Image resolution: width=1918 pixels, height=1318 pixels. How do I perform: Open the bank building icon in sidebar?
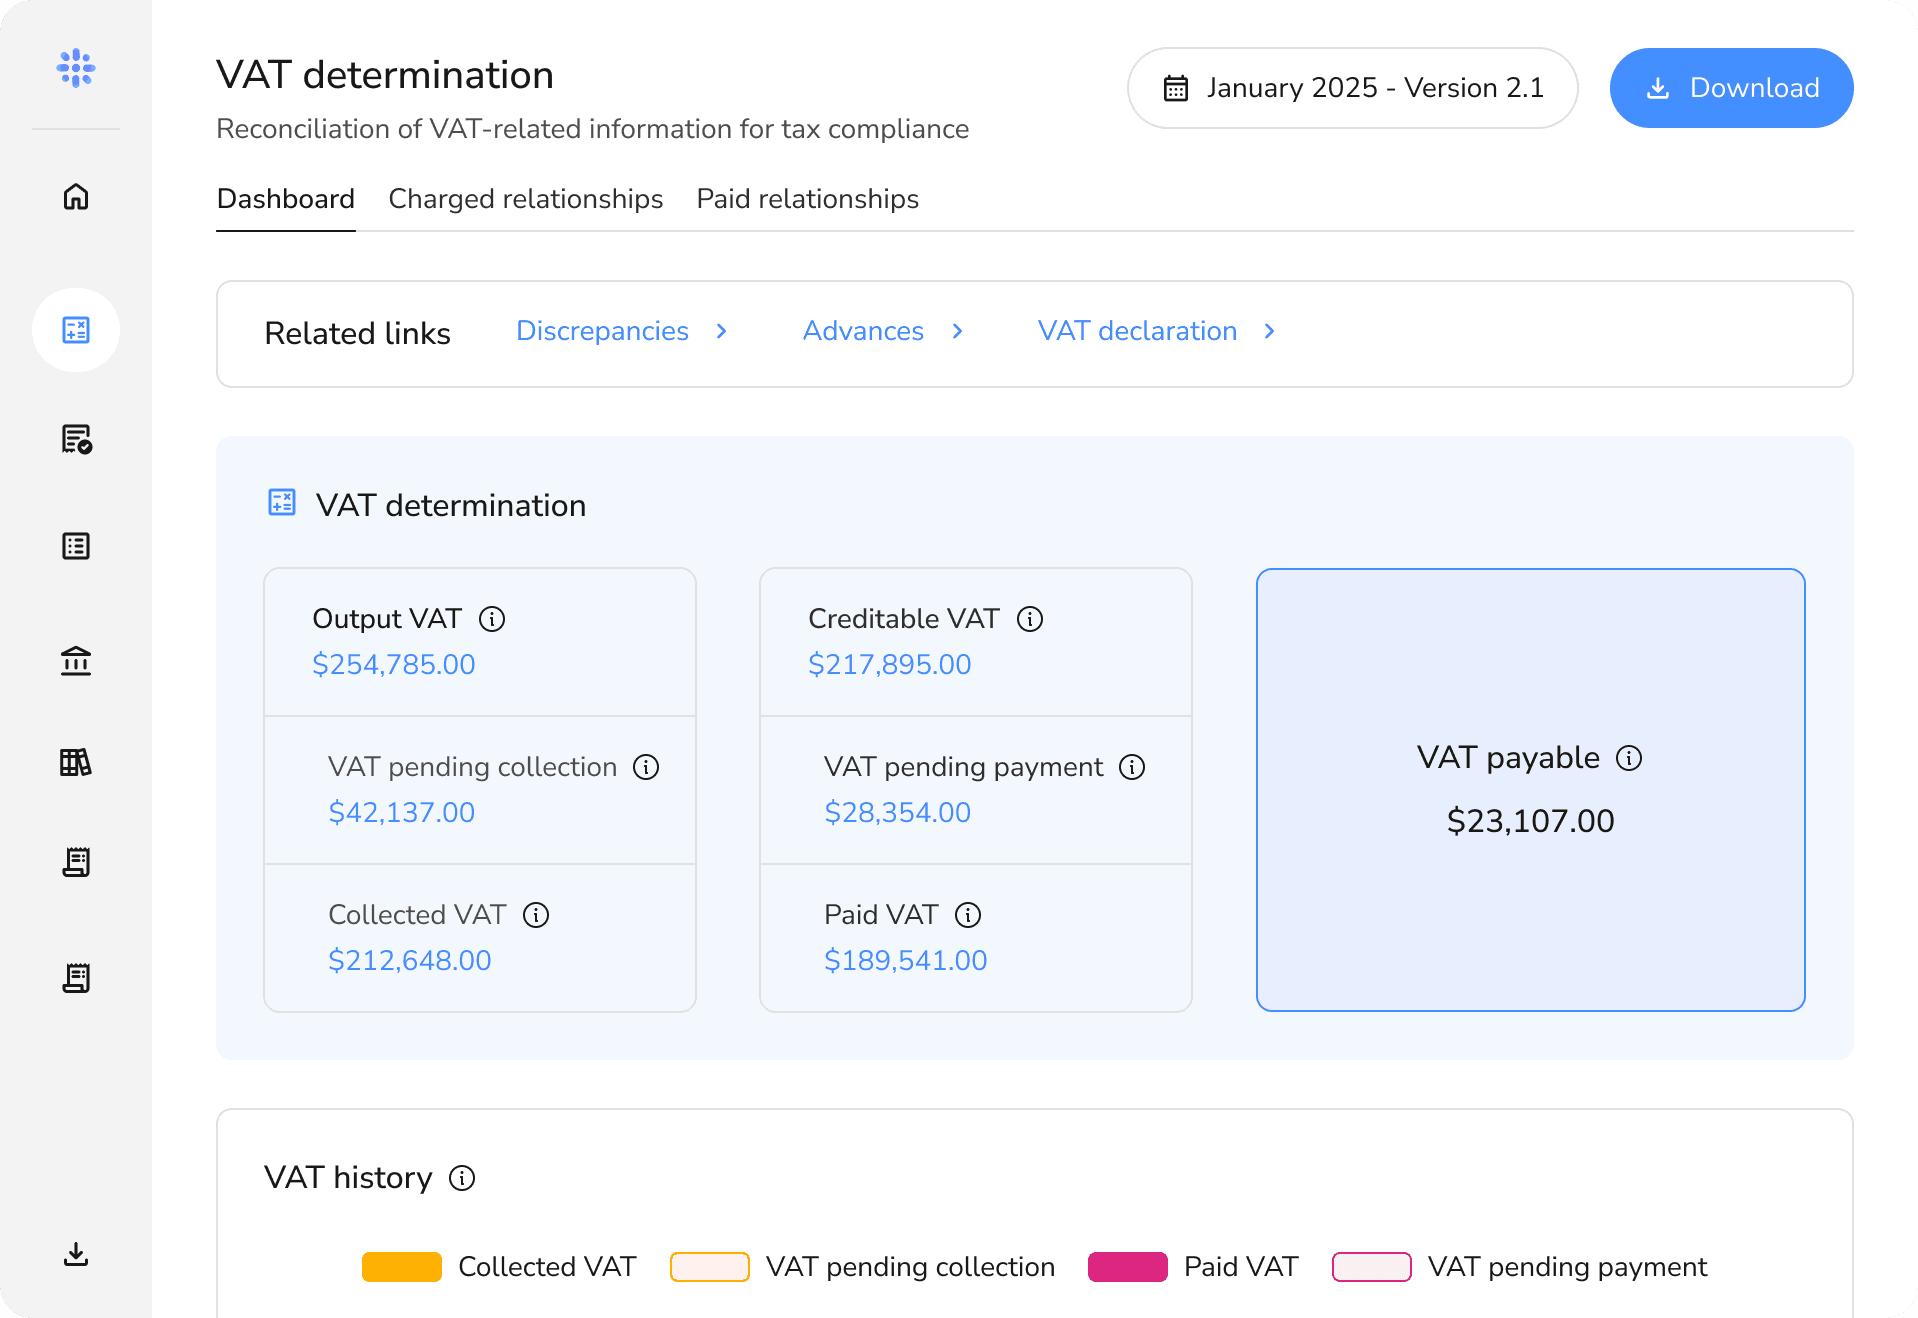point(76,660)
